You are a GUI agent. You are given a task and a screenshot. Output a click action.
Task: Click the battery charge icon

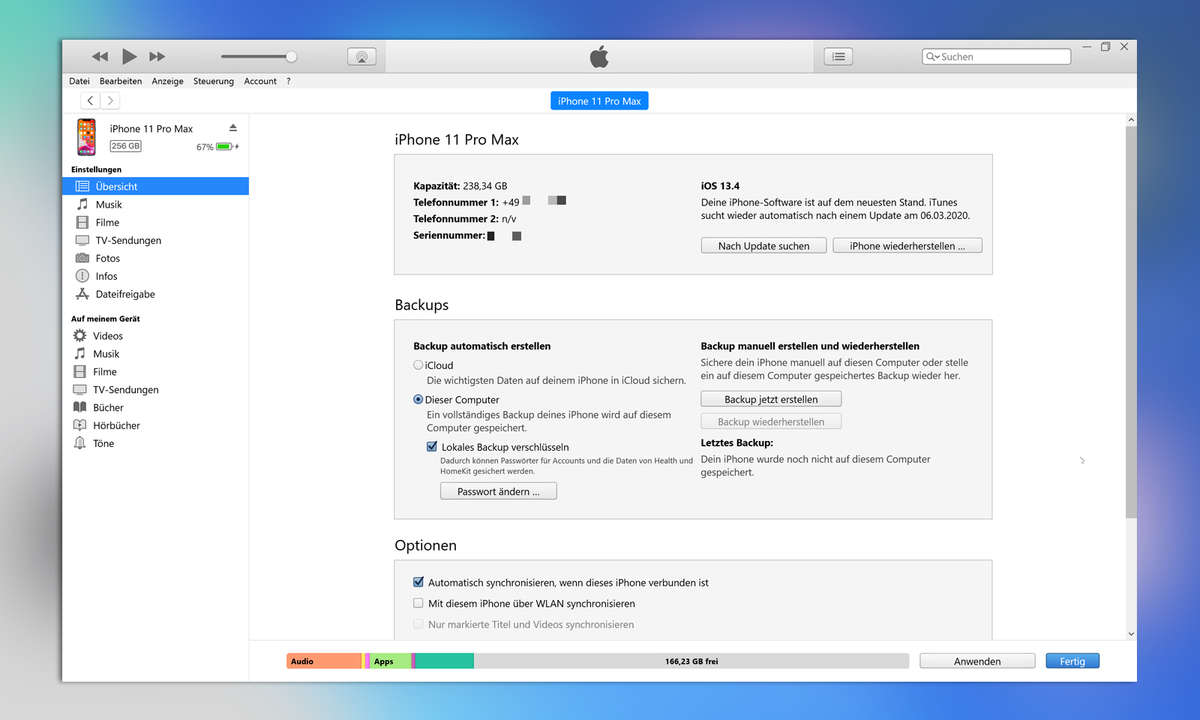[x=225, y=147]
